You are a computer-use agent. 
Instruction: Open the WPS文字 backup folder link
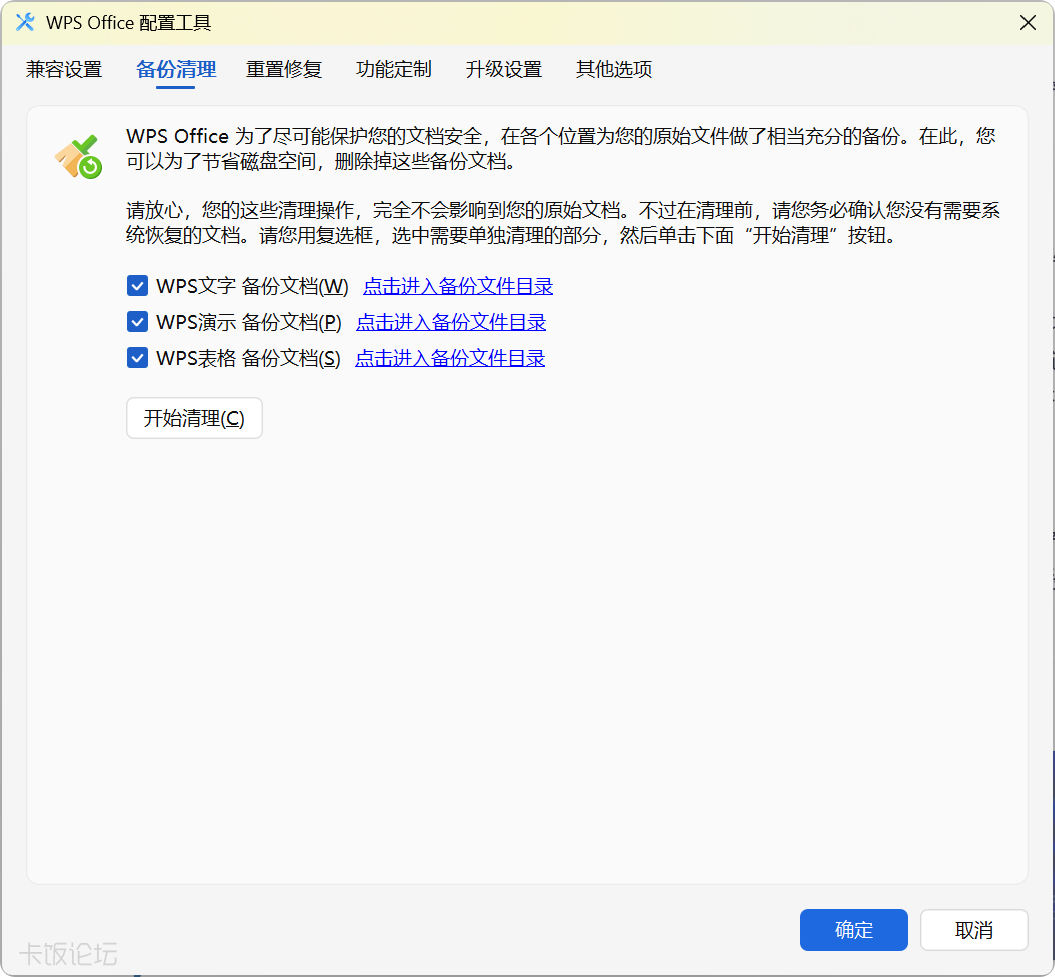[458, 286]
